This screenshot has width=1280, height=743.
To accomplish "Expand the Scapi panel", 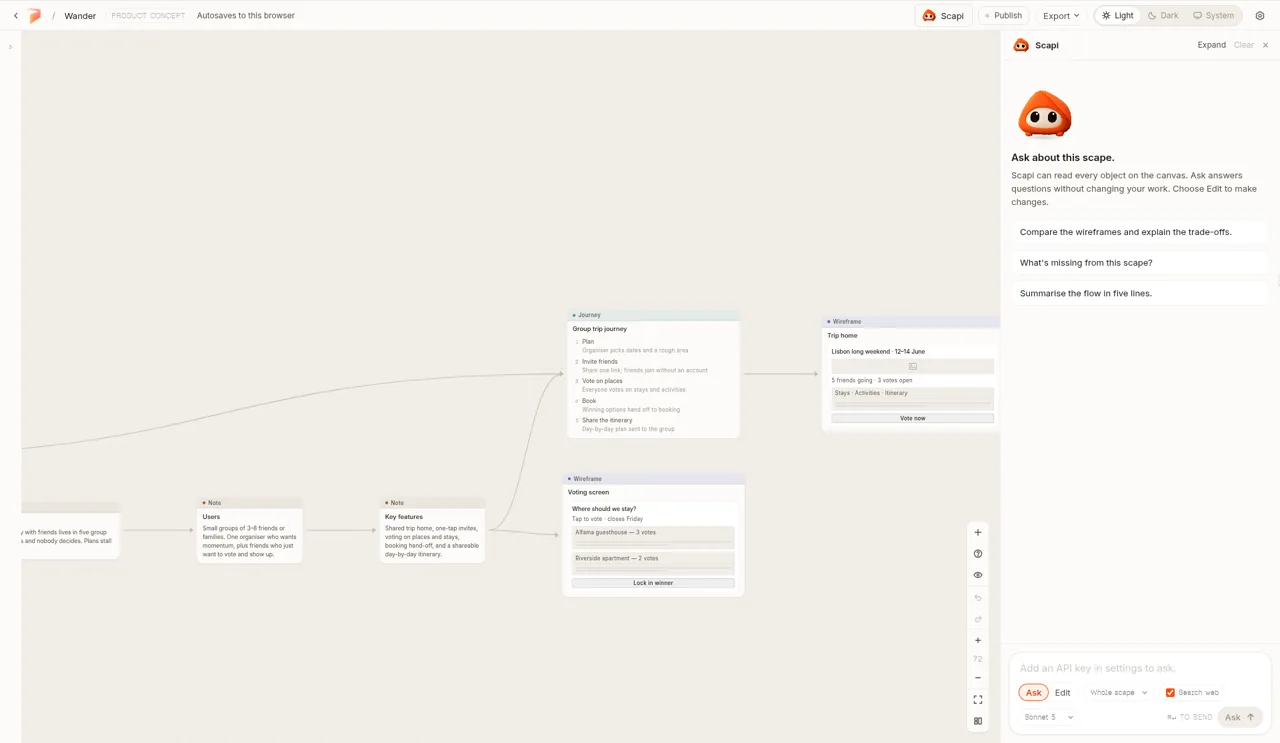I will [1211, 45].
